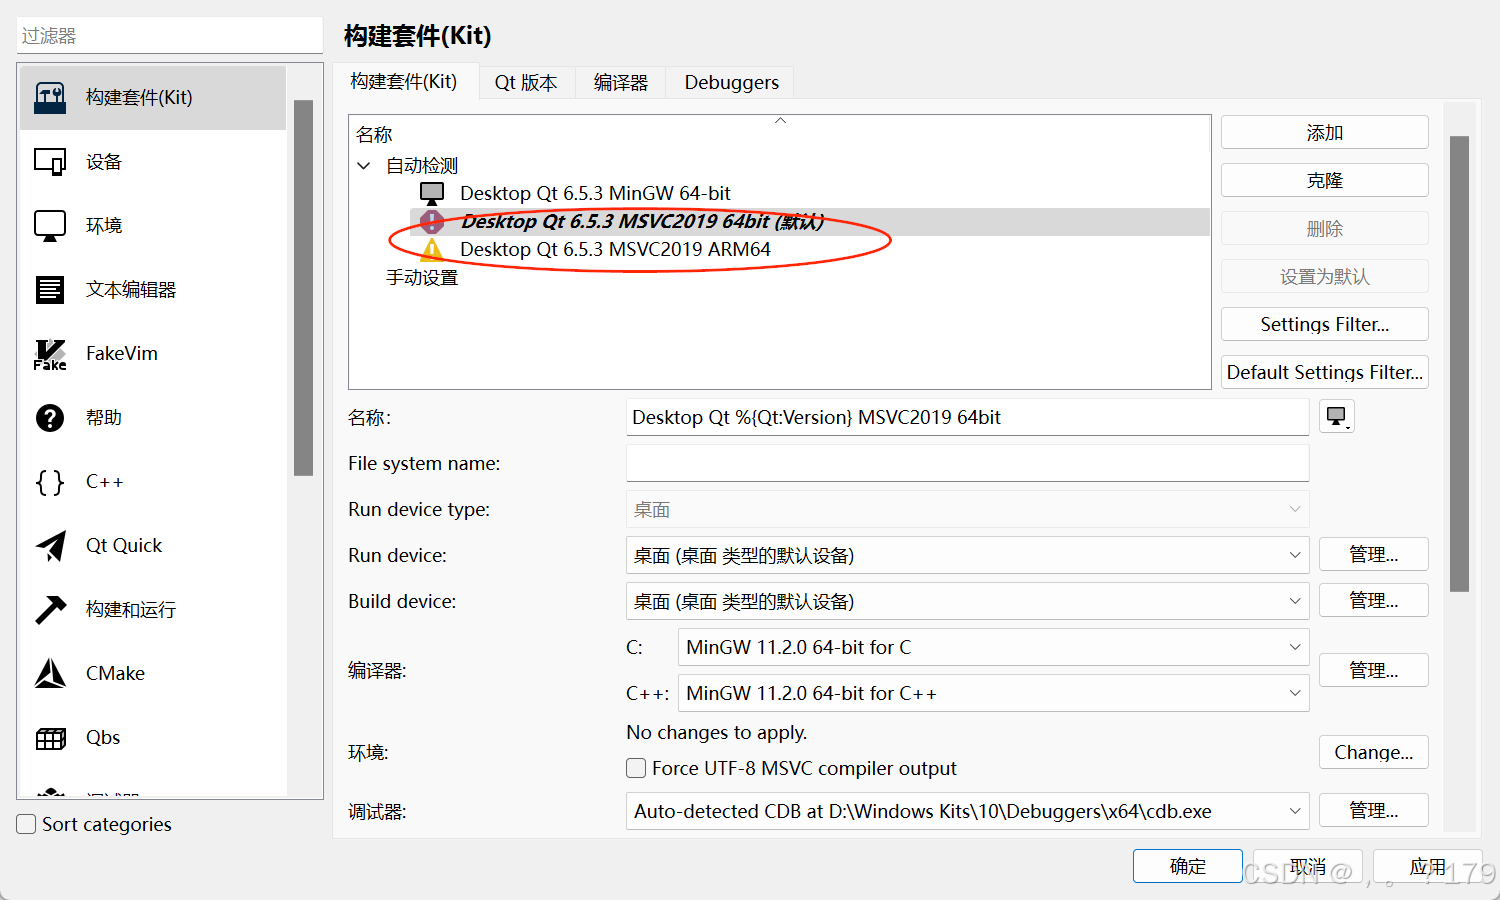The width and height of the screenshot is (1500, 900).
Task: Click the disabled Run device type dropdown
Action: click(x=967, y=509)
